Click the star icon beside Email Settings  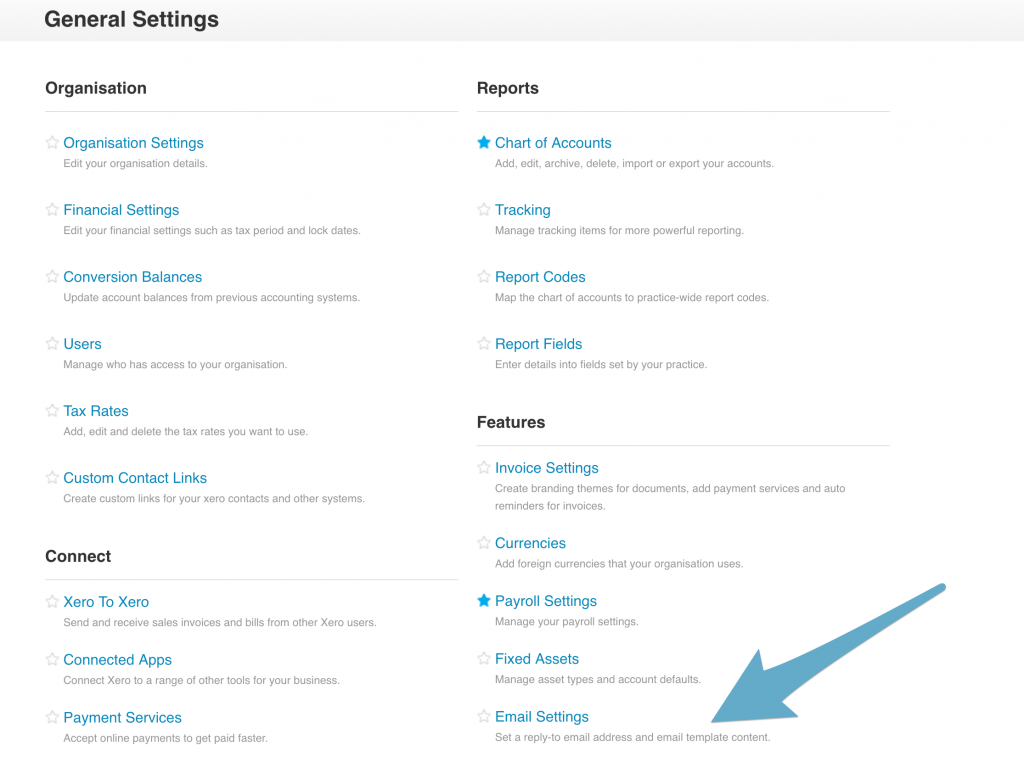[484, 717]
